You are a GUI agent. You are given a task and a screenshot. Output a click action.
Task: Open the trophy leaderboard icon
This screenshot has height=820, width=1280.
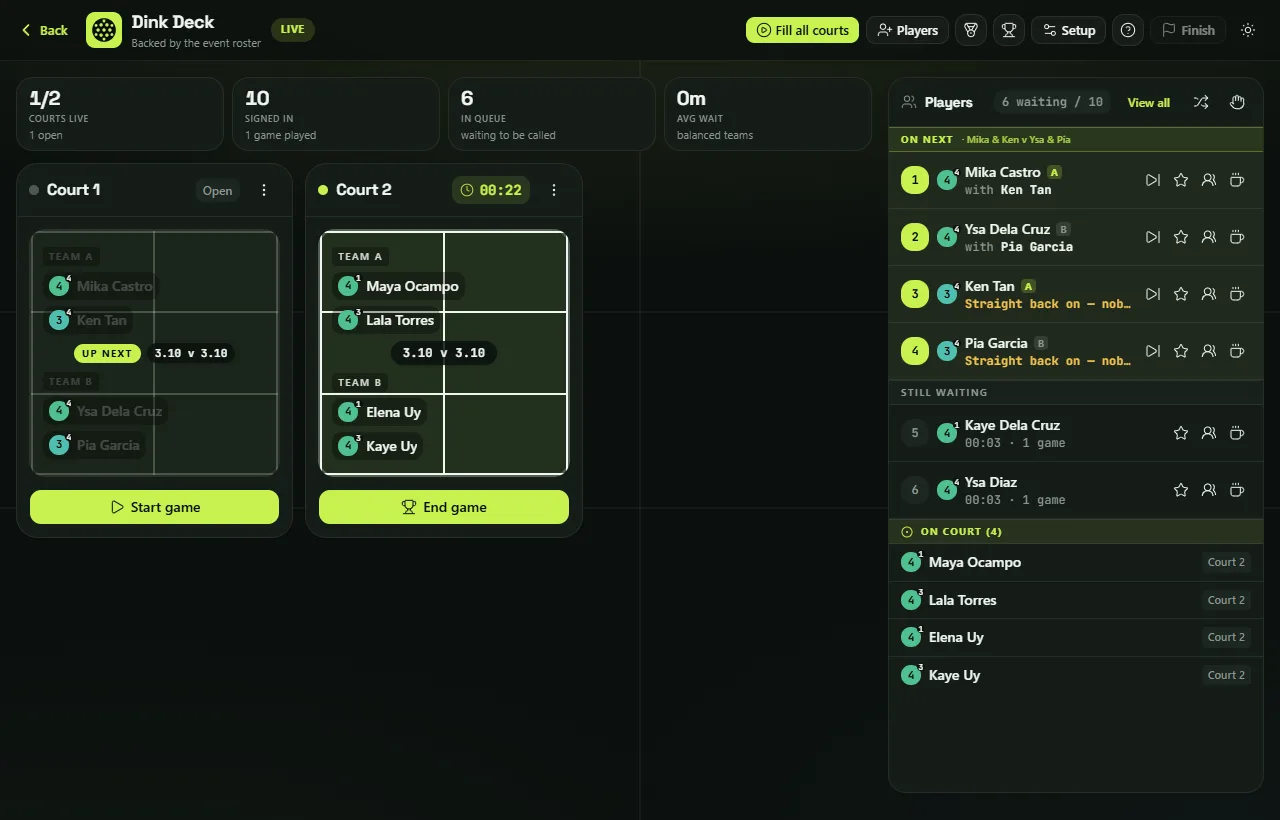pos(1009,30)
